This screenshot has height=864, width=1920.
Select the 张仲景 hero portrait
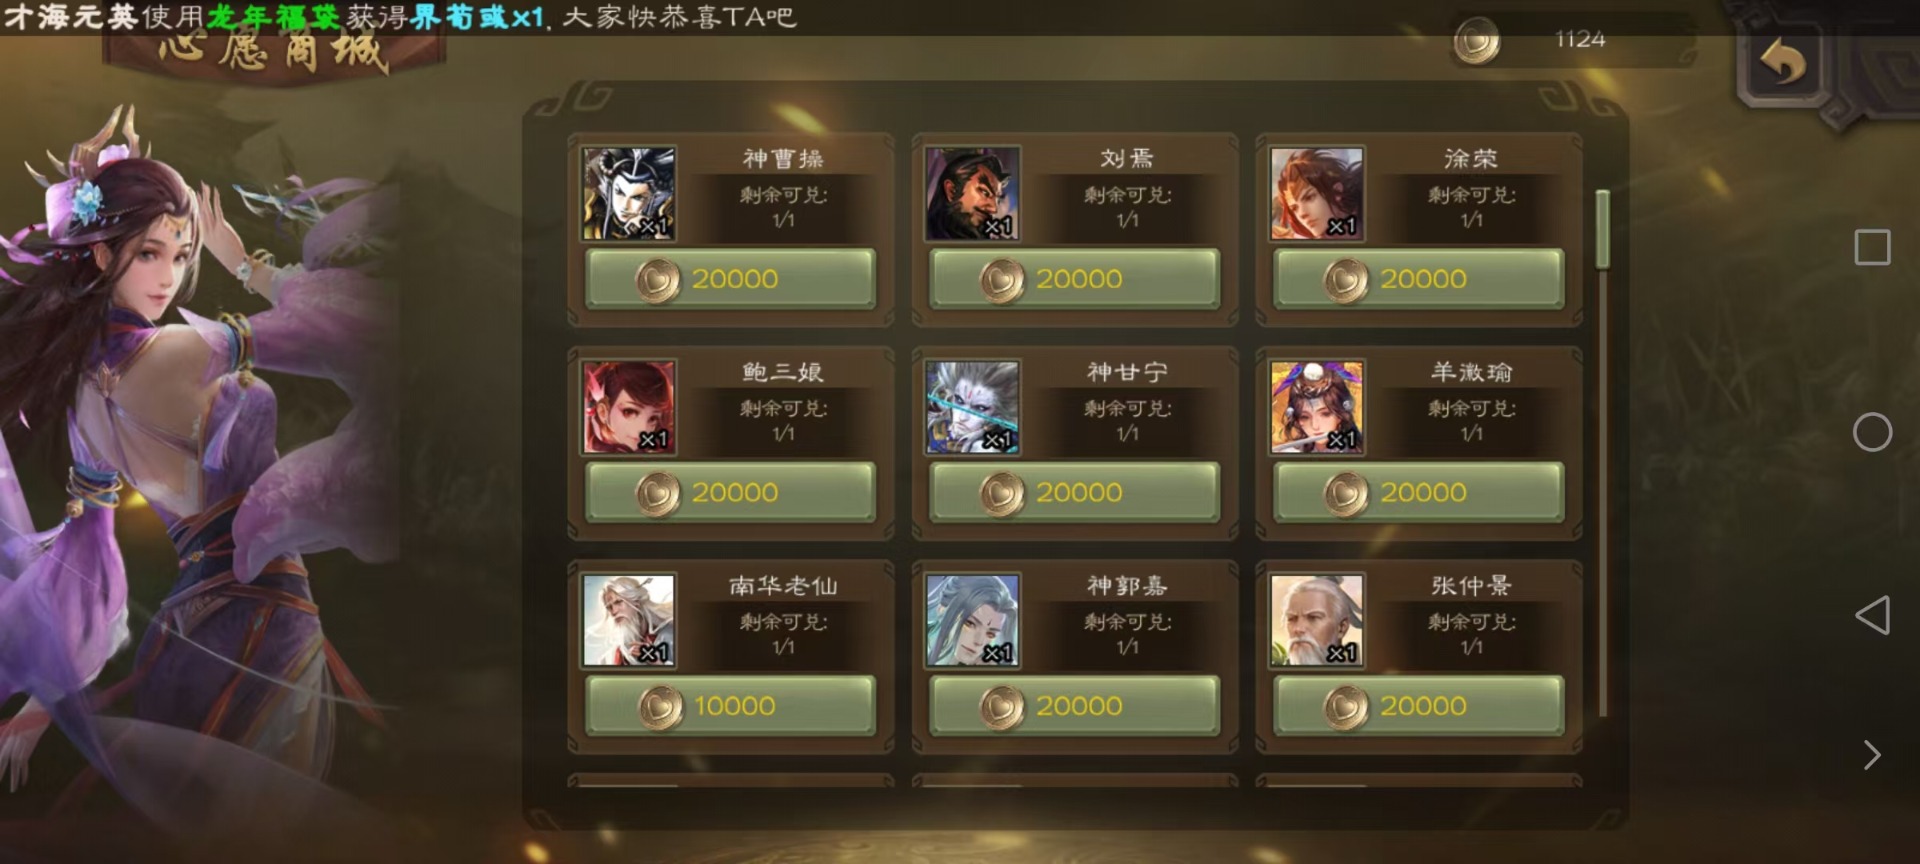(x=1317, y=621)
